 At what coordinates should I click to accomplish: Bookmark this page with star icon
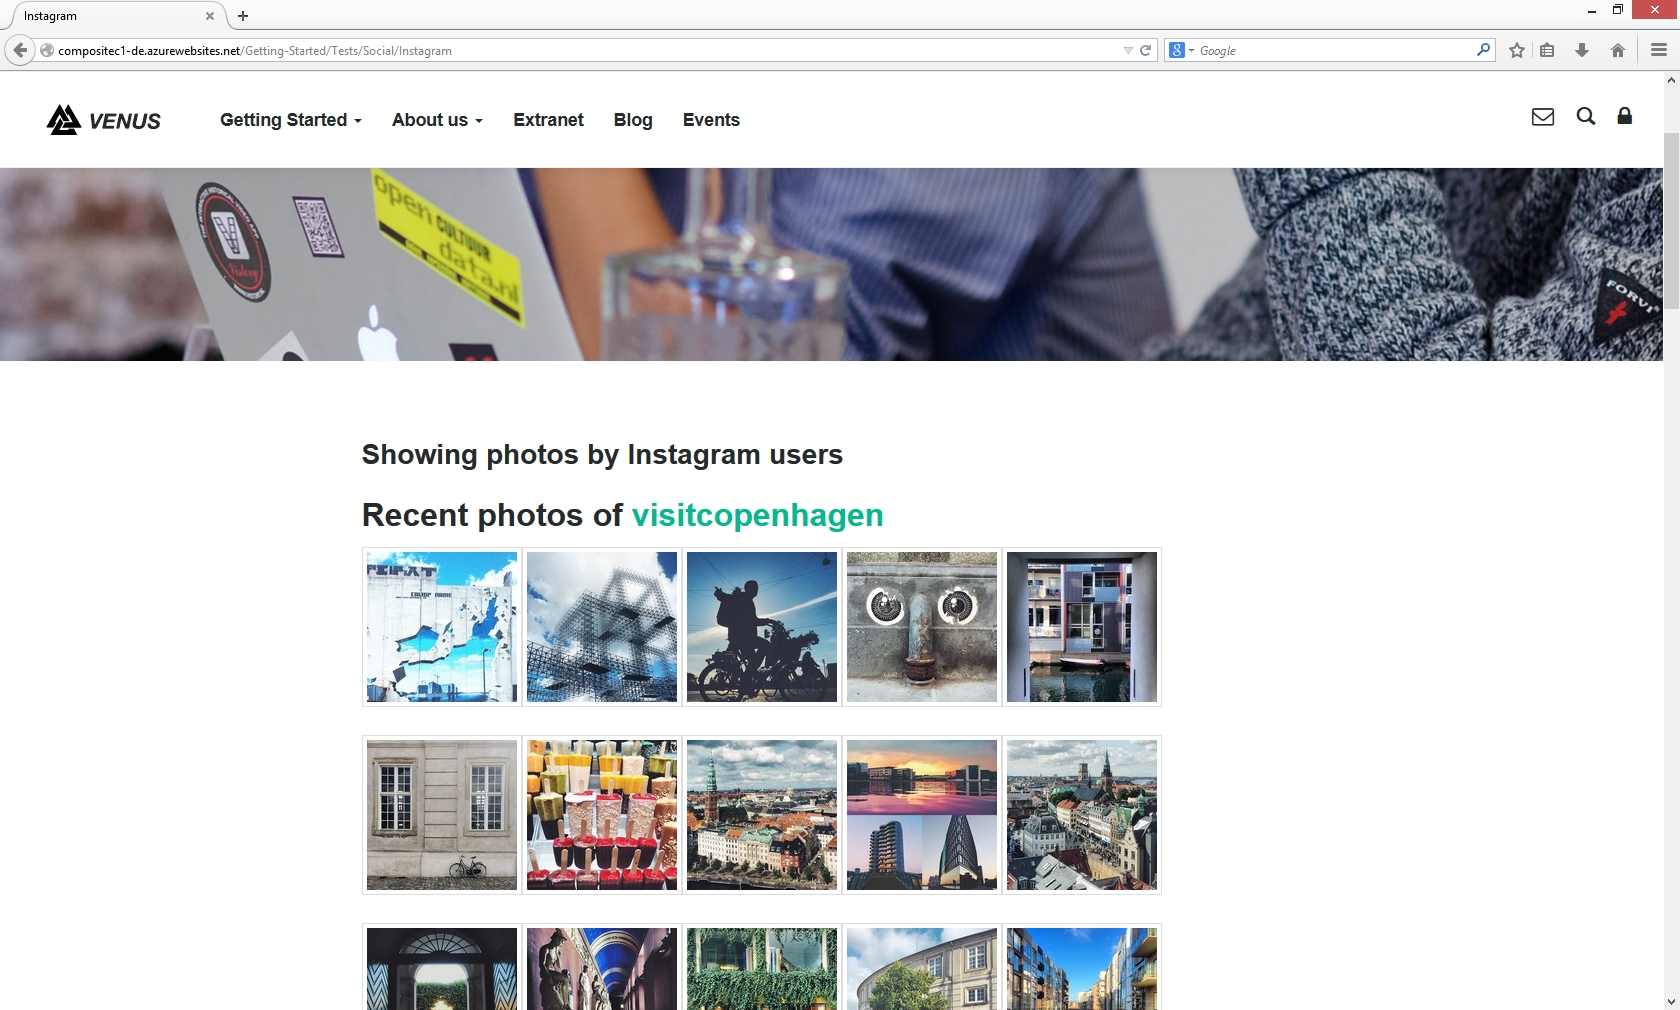tap(1517, 50)
